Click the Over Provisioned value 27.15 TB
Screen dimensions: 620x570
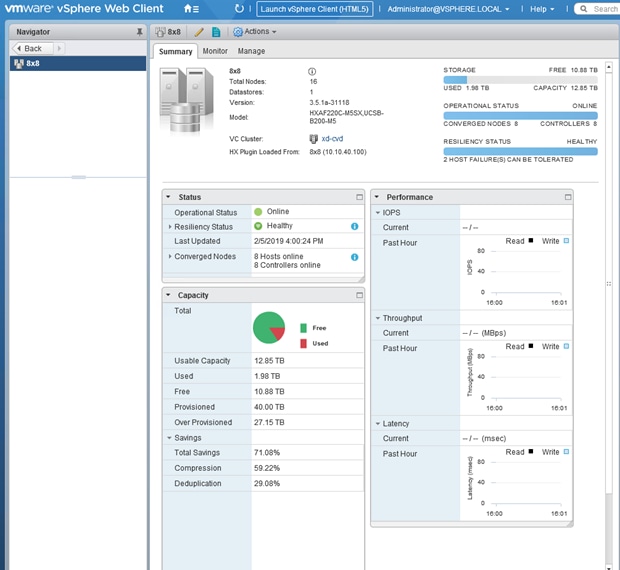point(269,422)
